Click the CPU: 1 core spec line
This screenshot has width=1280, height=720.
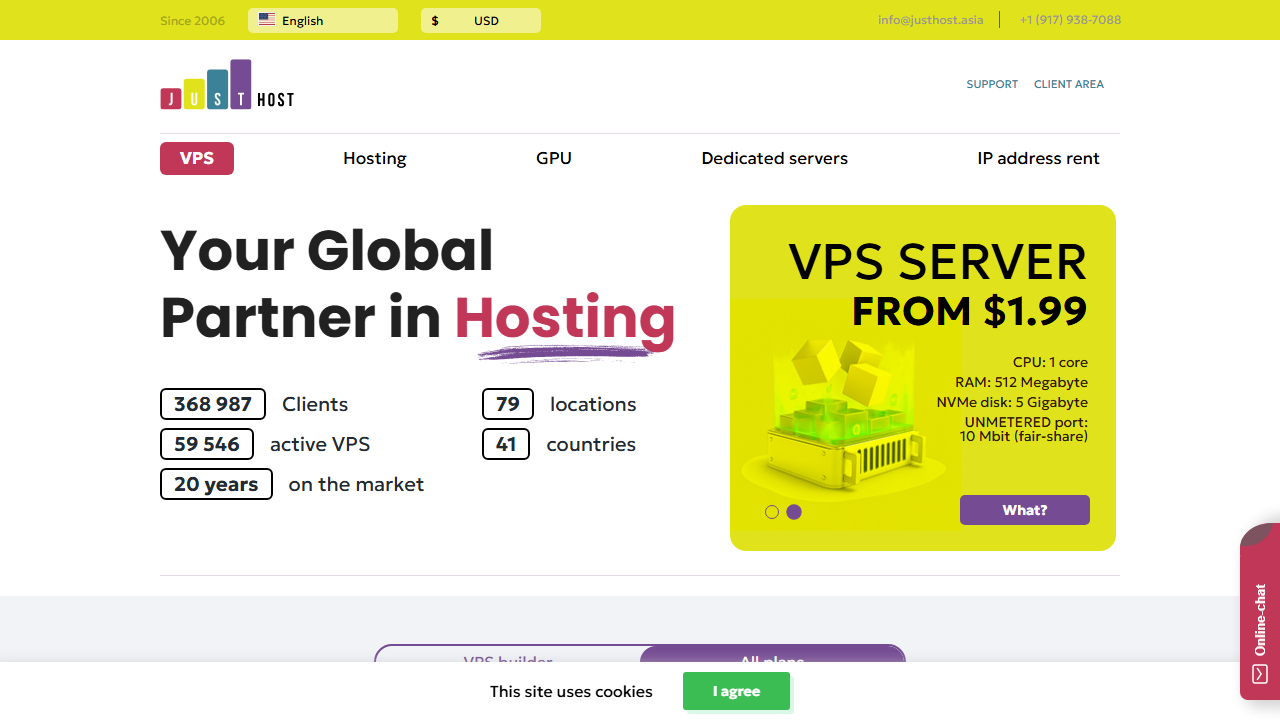tap(1050, 362)
